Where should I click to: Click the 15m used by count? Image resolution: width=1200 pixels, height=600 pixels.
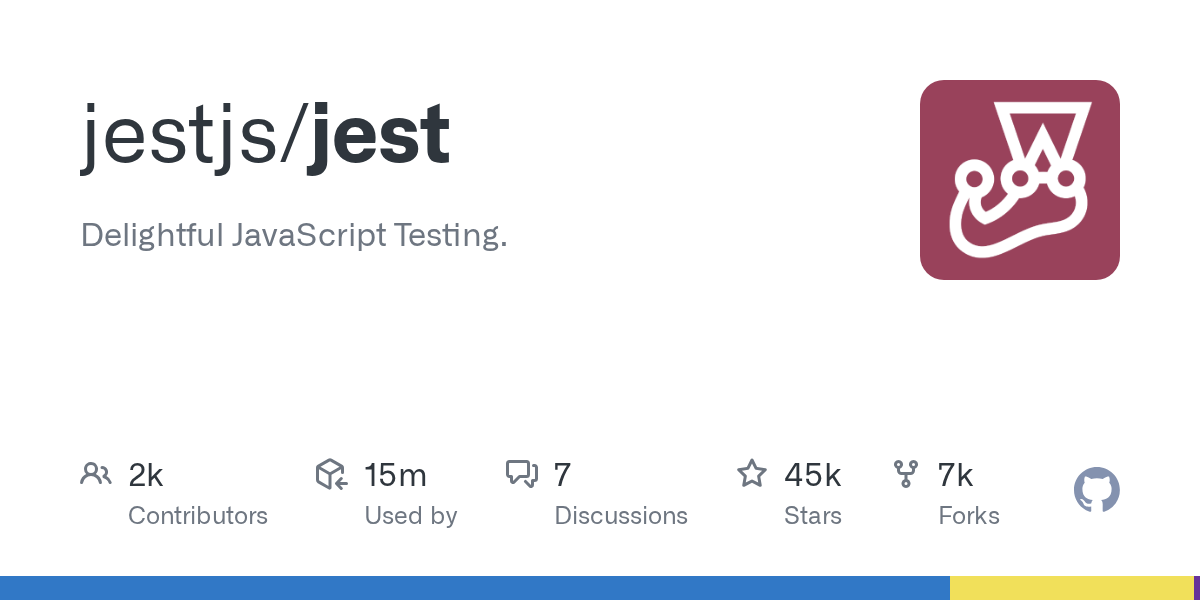pos(395,475)
